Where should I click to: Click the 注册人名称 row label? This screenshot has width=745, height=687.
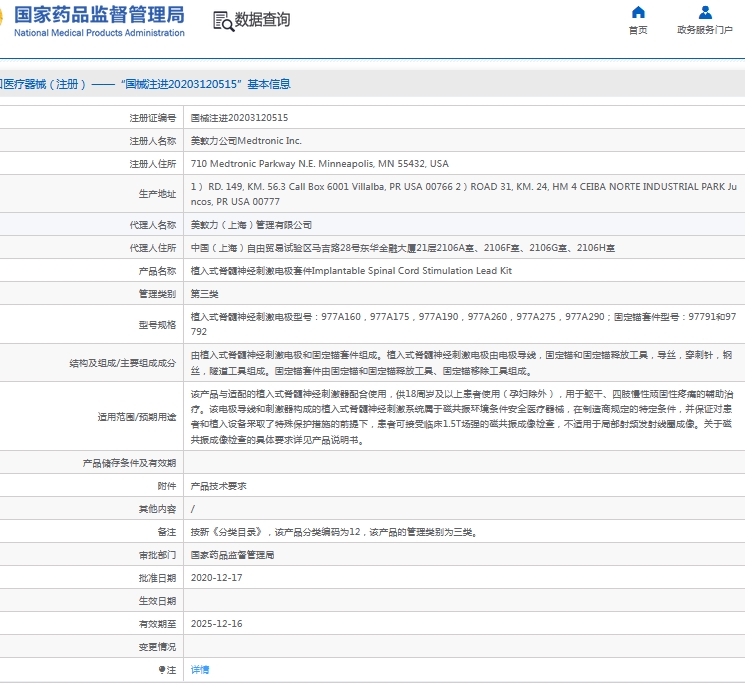(x=153, y=141)
